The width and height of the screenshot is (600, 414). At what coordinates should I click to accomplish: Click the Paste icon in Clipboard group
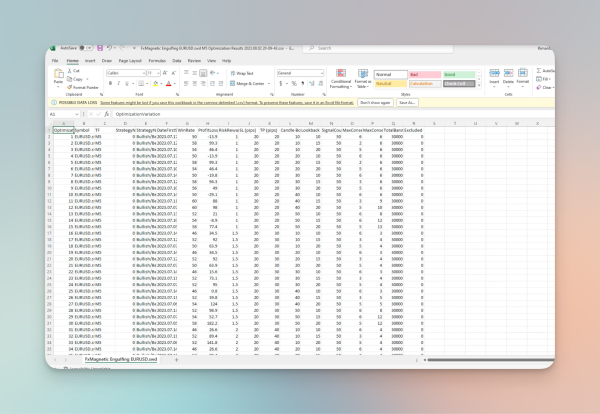pyautogui.click(x=60, y=79)
